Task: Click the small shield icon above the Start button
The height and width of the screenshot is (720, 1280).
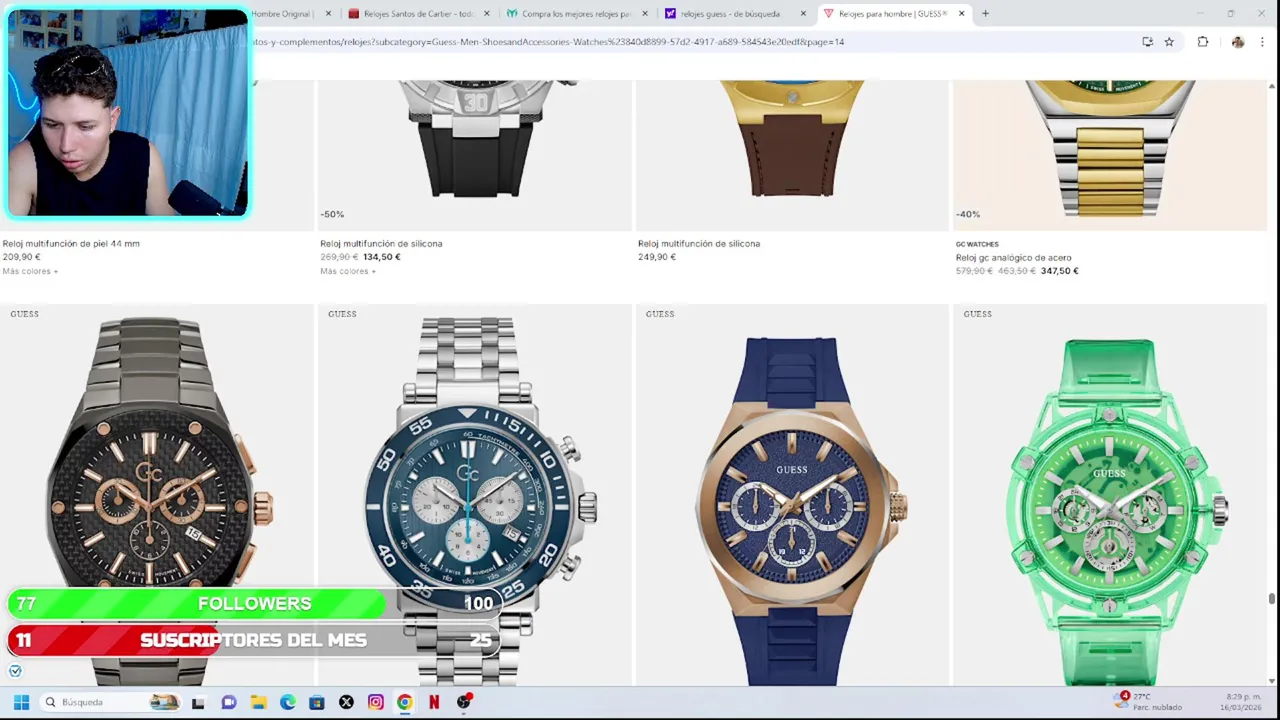Action: (15, 671)
